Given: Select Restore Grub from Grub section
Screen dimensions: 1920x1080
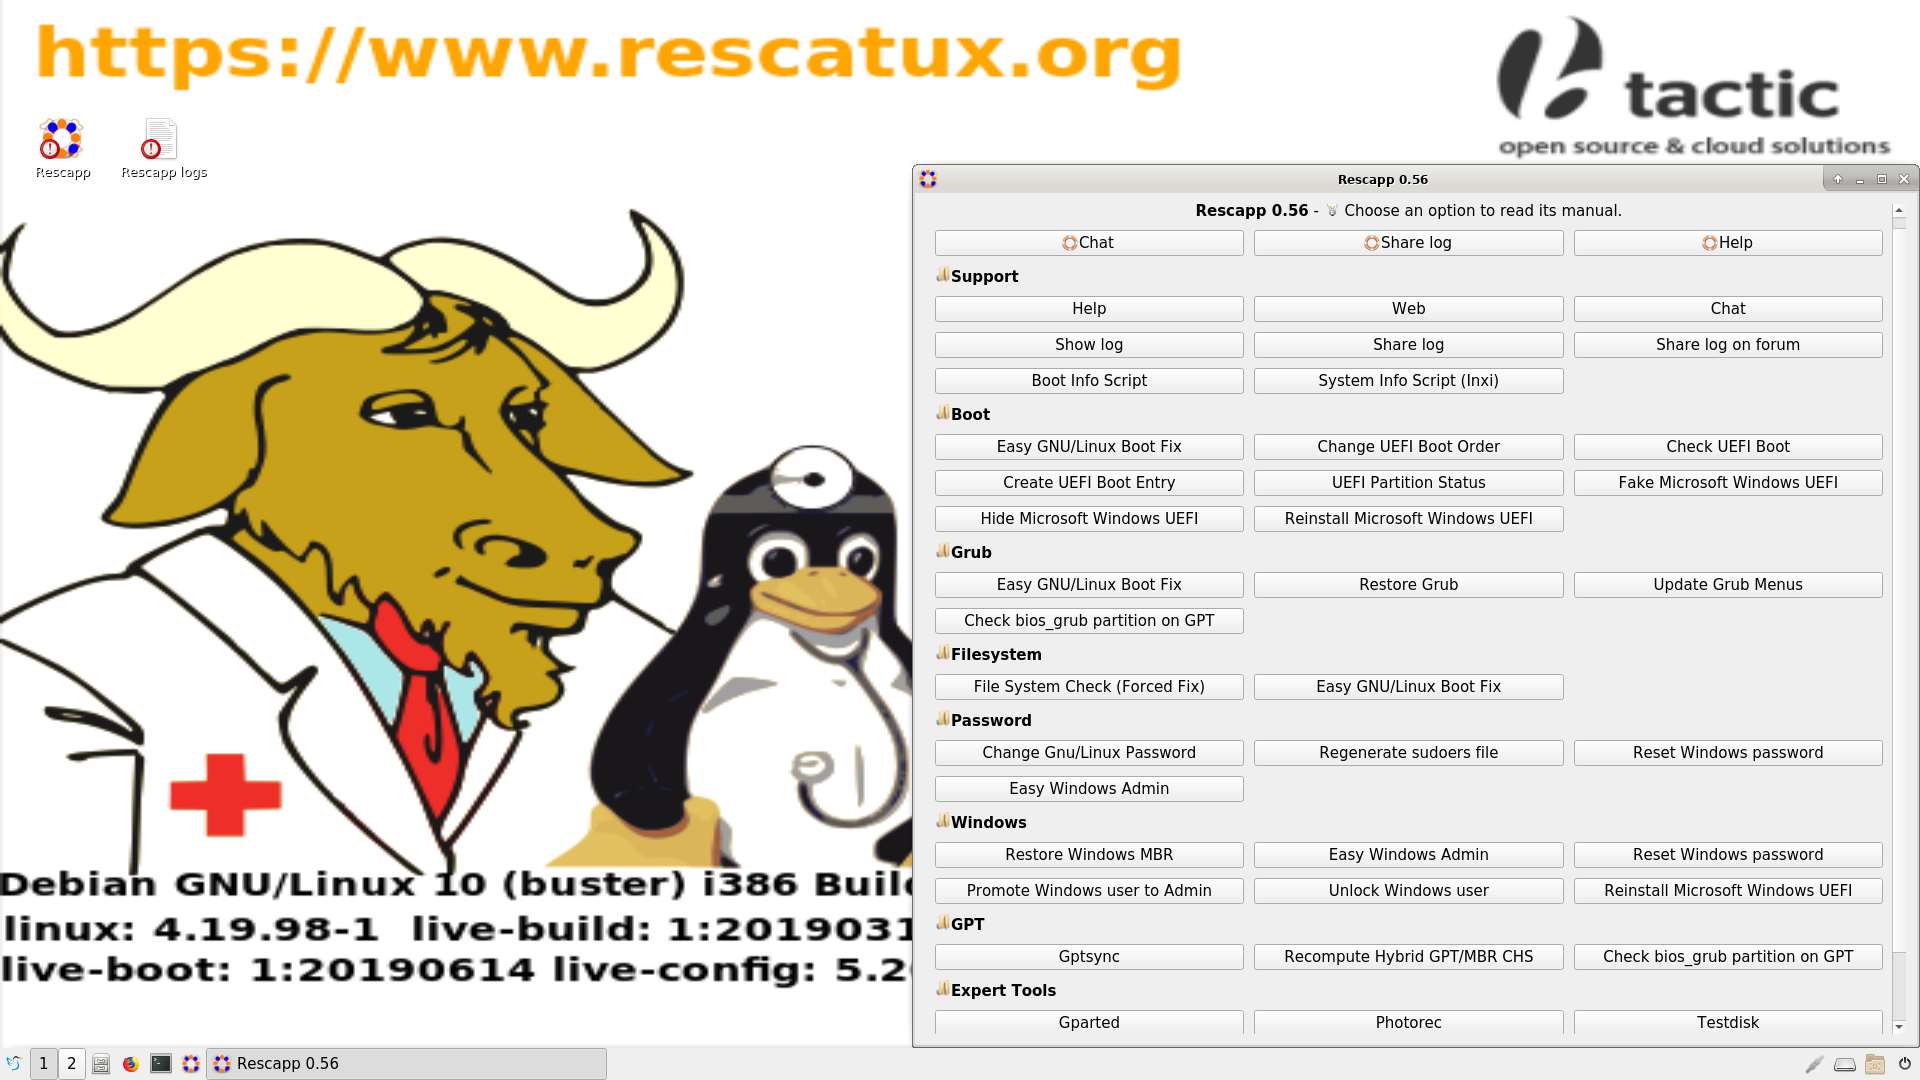Looking at the screenshot, I should click(1408, 584).
